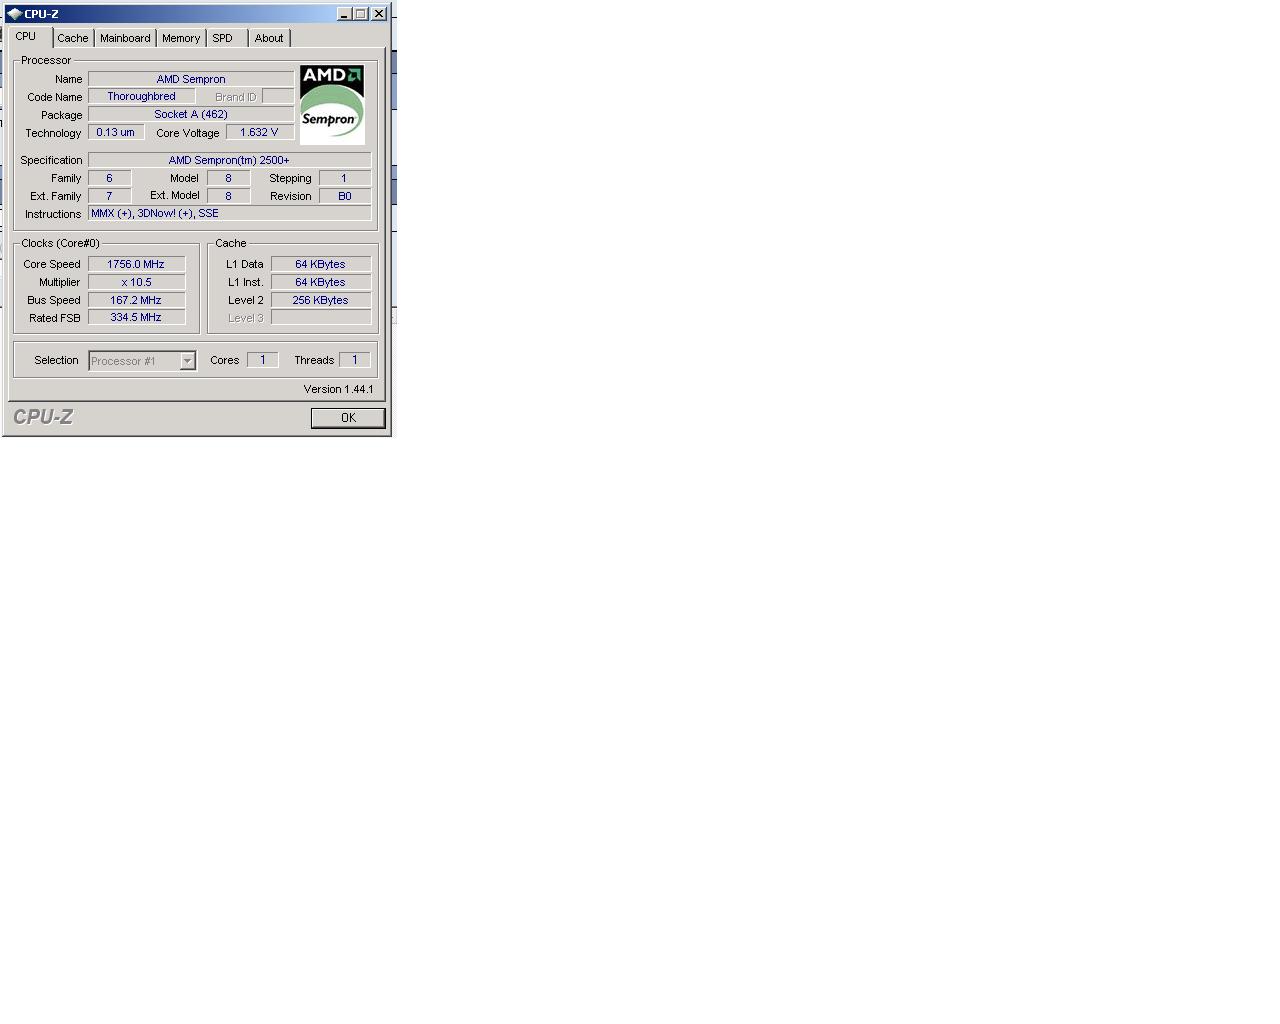Click the empty Level 3 cache field
1280x1024 pixels.
pyautogui.click(x=320, y=317)
